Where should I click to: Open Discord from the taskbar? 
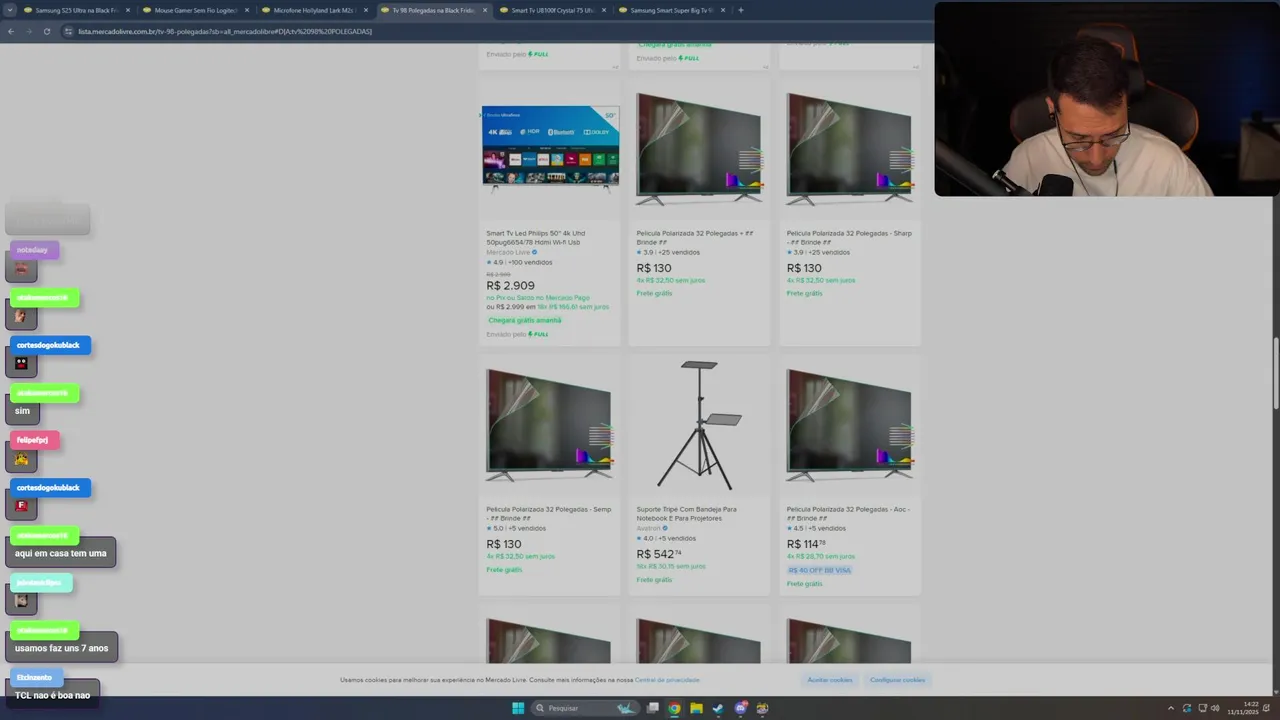740,708
